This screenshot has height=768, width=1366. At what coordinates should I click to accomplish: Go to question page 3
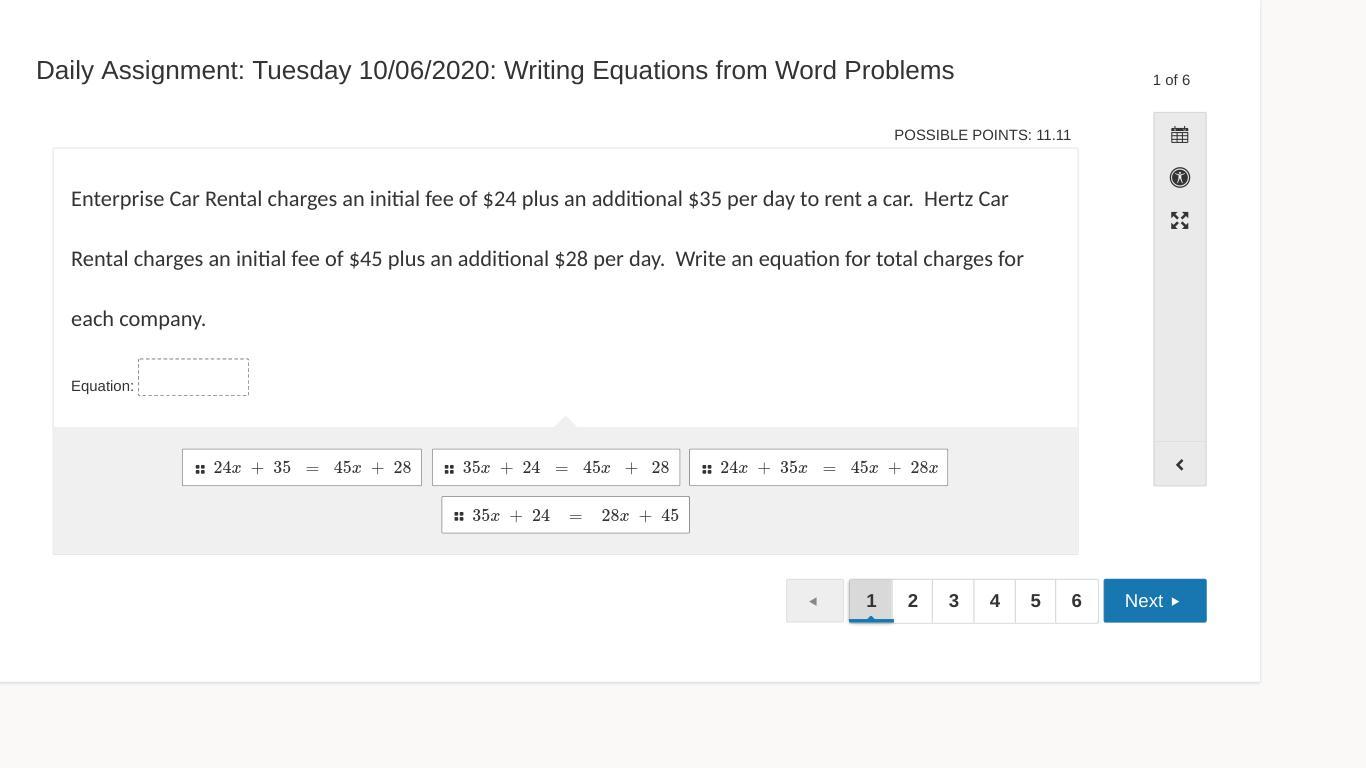pos(953,601)
